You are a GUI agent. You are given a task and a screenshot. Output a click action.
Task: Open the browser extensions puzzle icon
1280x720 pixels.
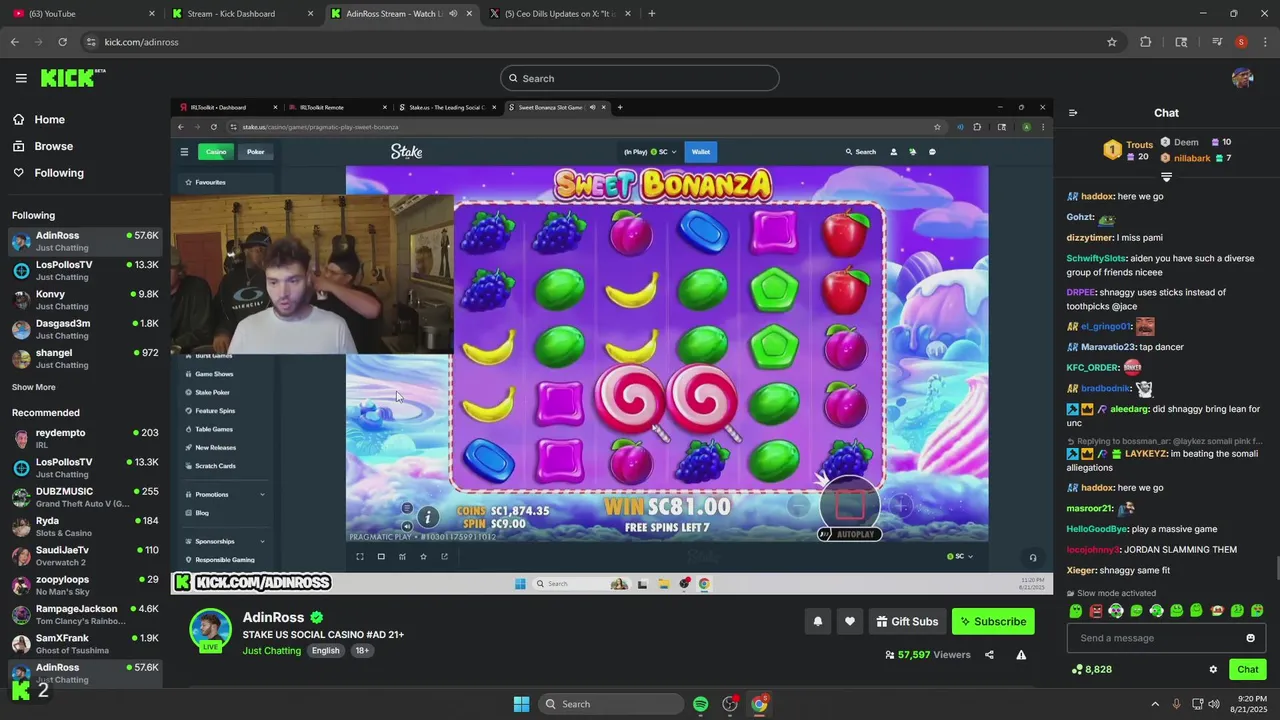tap(1146, 42)
